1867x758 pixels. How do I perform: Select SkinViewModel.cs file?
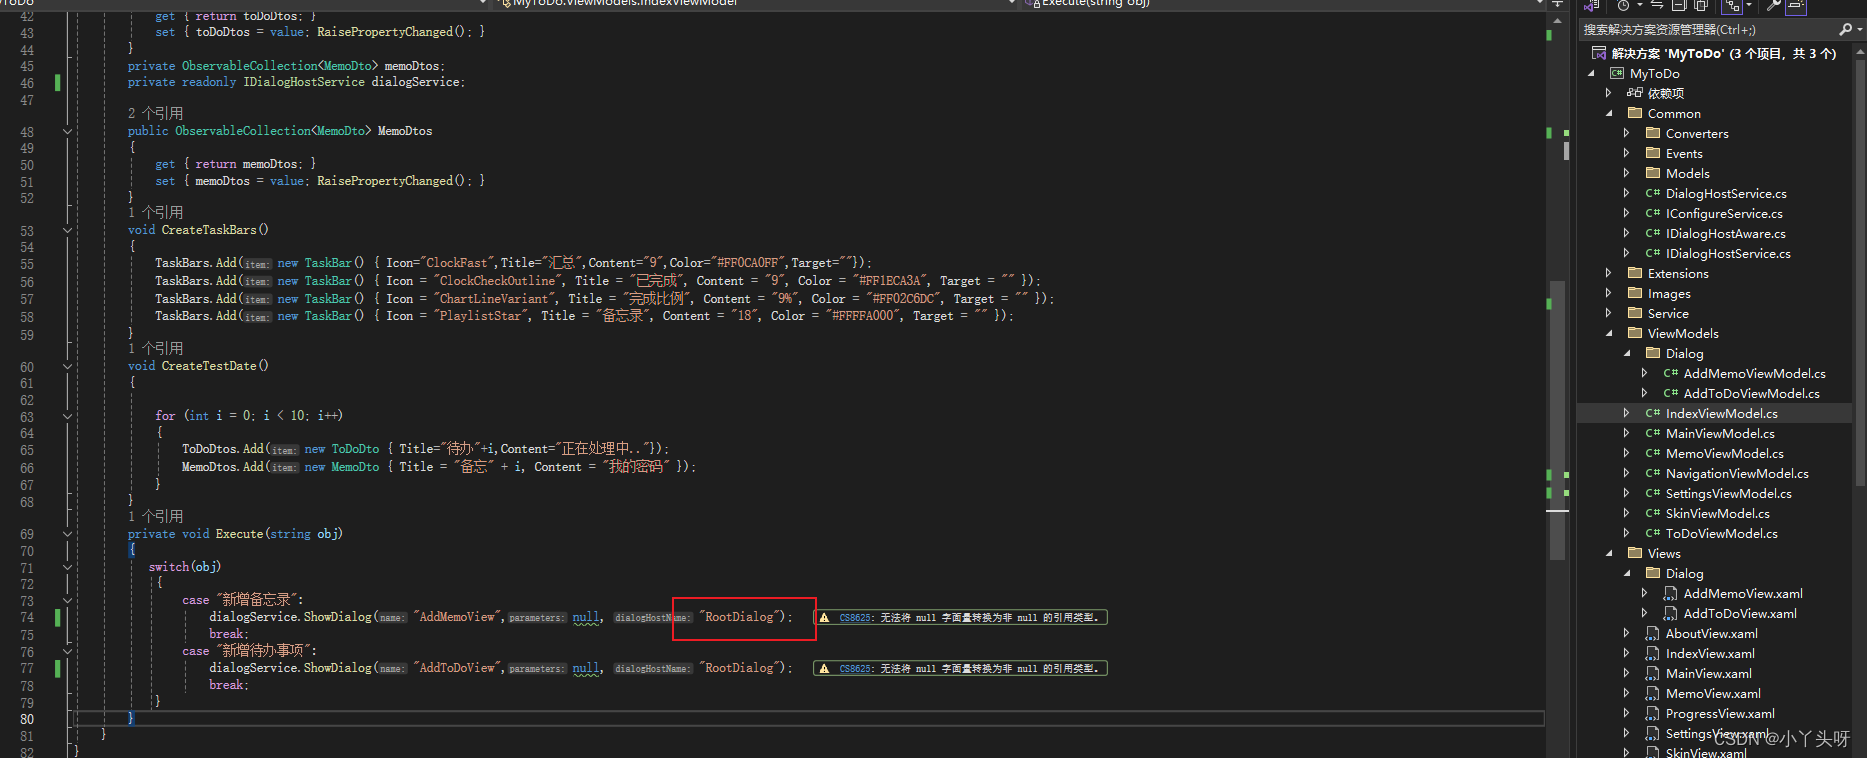pos(1718,513)
